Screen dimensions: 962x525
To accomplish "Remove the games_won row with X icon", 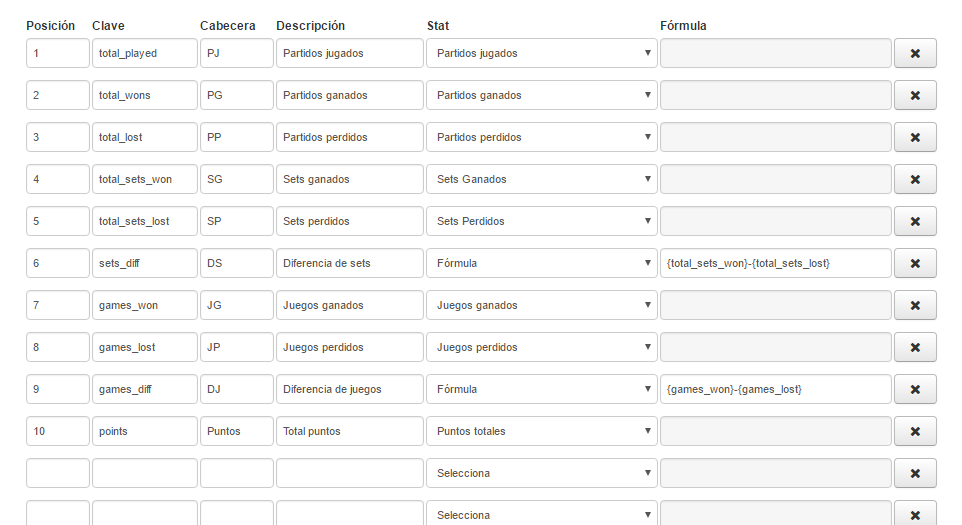I will pos(915,305).
